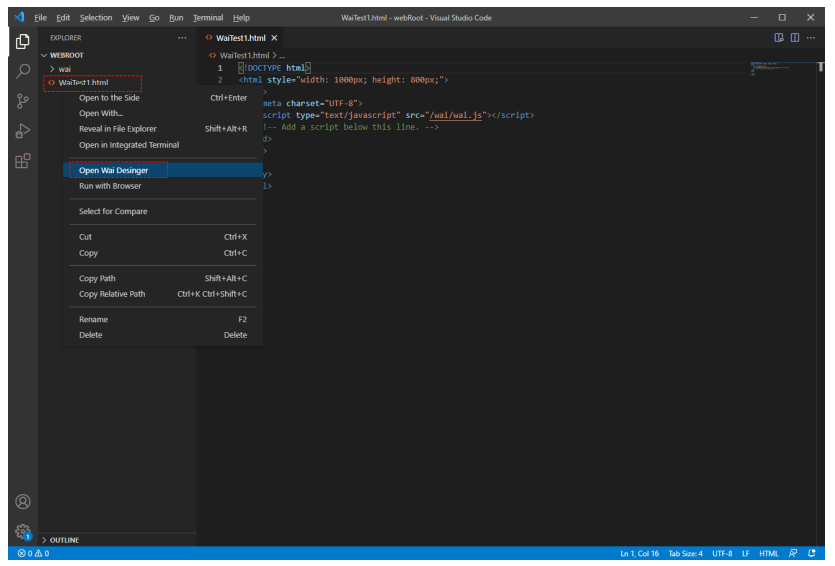
Task: Open the Manage gear icon
Action: point(22,532)
